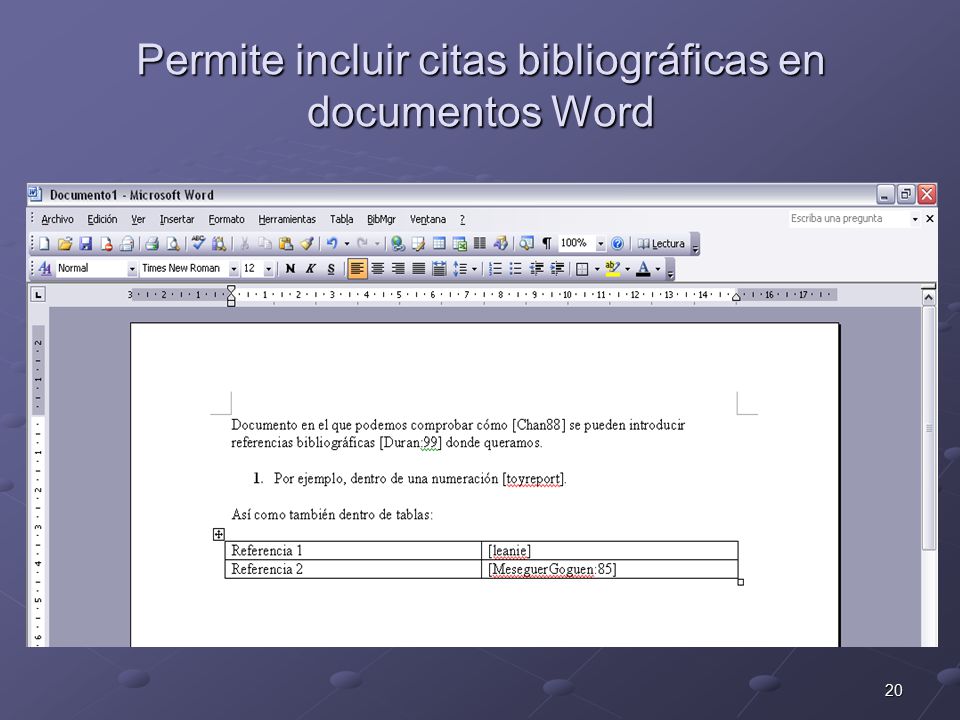
Task: Switch to Lectura reading layout
Action: tap(661, 244)
